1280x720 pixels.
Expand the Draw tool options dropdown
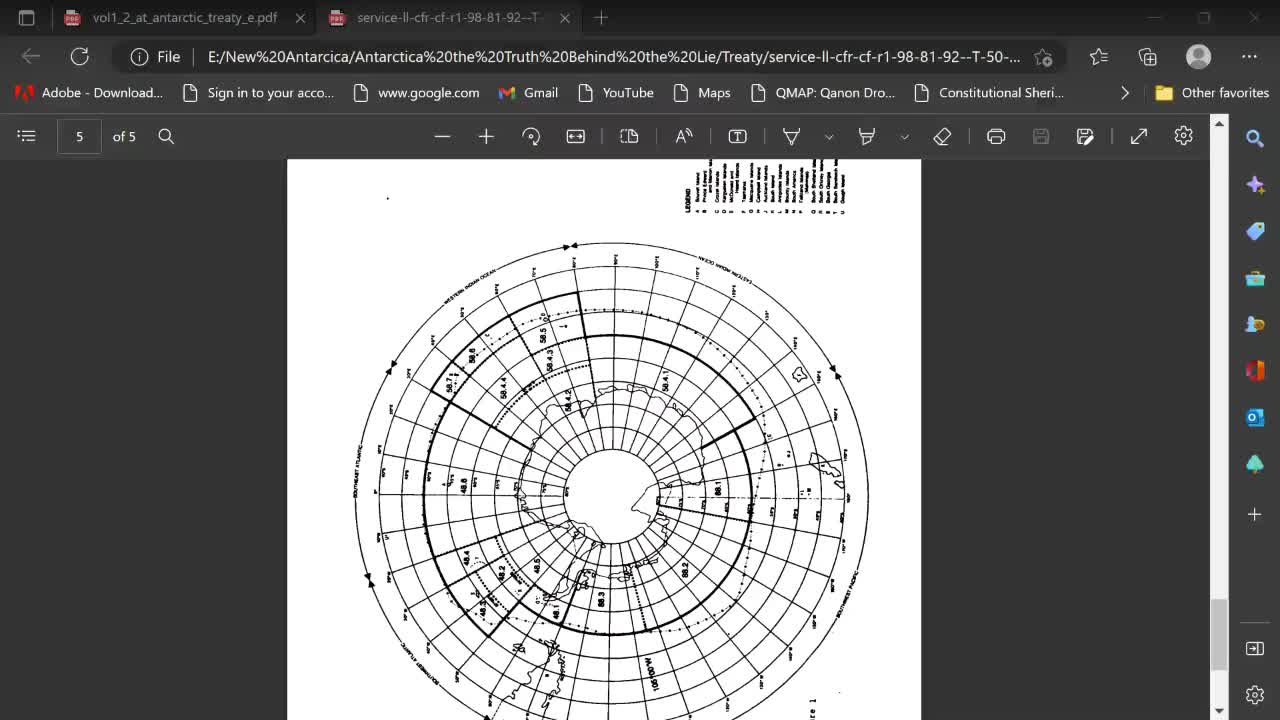pyautogui.click(x=828, y=137)
